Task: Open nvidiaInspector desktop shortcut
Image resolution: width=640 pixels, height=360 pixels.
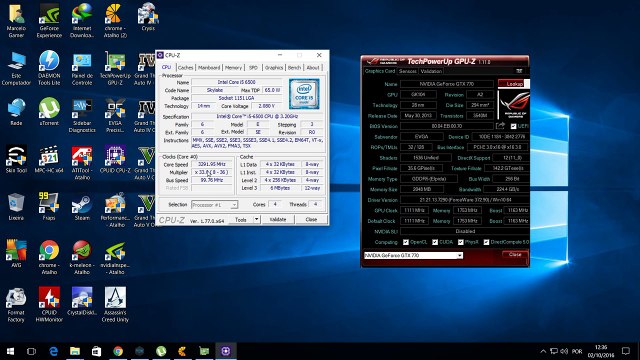Action: click(115, 257)
